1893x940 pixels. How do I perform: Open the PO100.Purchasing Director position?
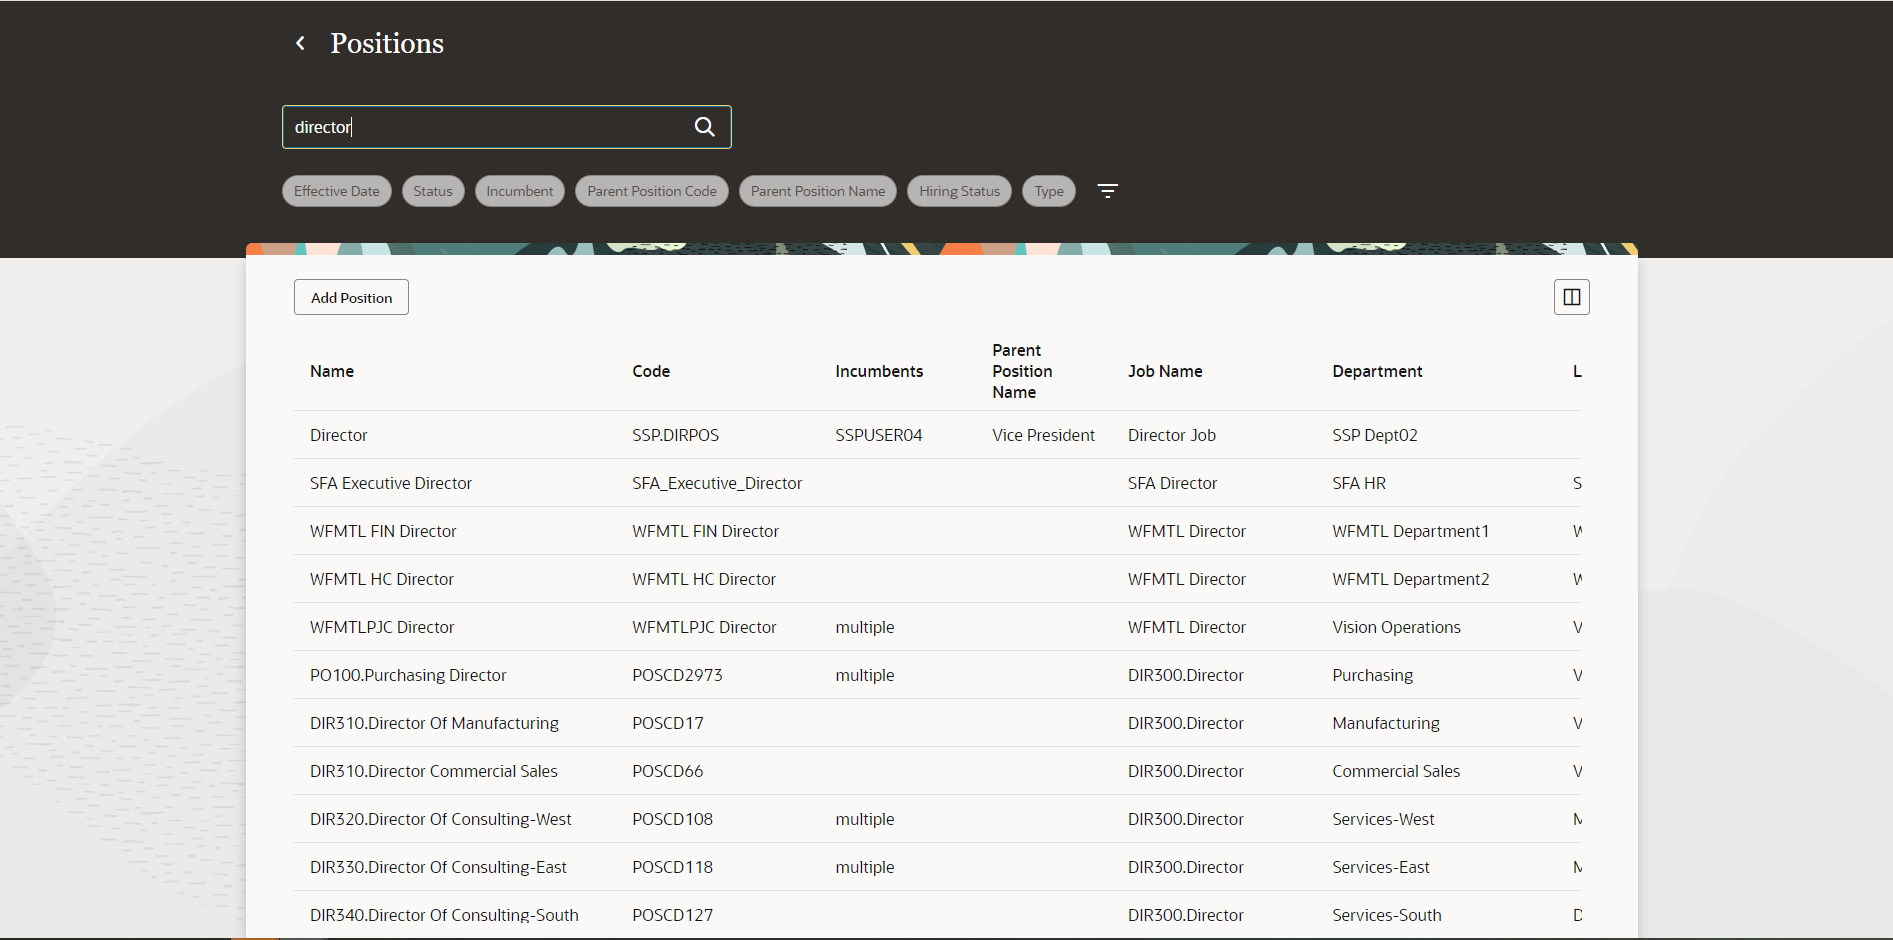point(408,675)
